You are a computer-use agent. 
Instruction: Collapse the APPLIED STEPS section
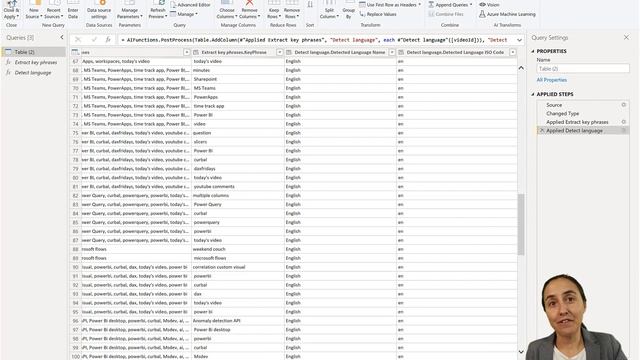click(x=533, y=94)
